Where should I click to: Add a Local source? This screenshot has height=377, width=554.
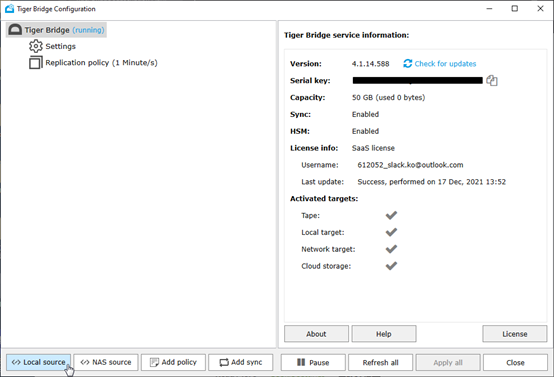[x=39, y=363]
